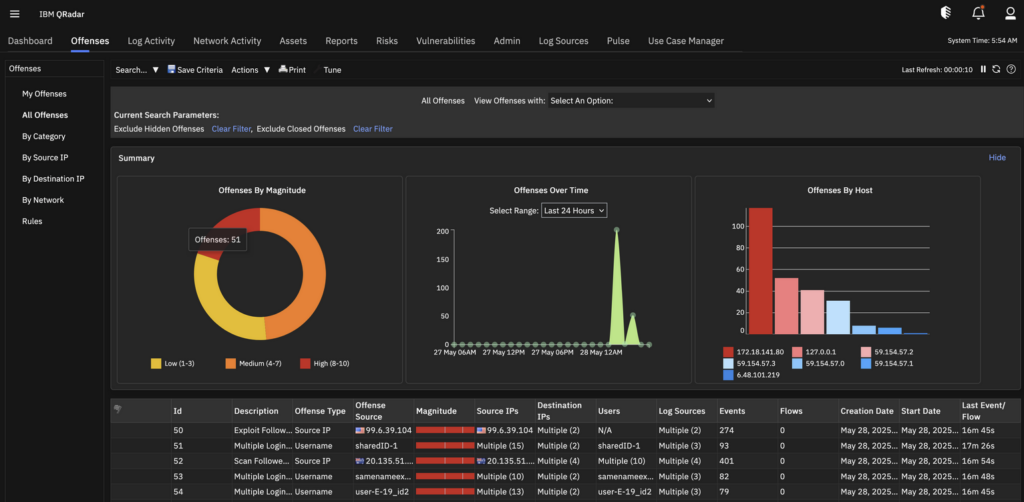Image resolution: width=1024 pixels, height=502 pixels.
Task: Open By Category in the sidebar
Action: click(x=44, y=136)
